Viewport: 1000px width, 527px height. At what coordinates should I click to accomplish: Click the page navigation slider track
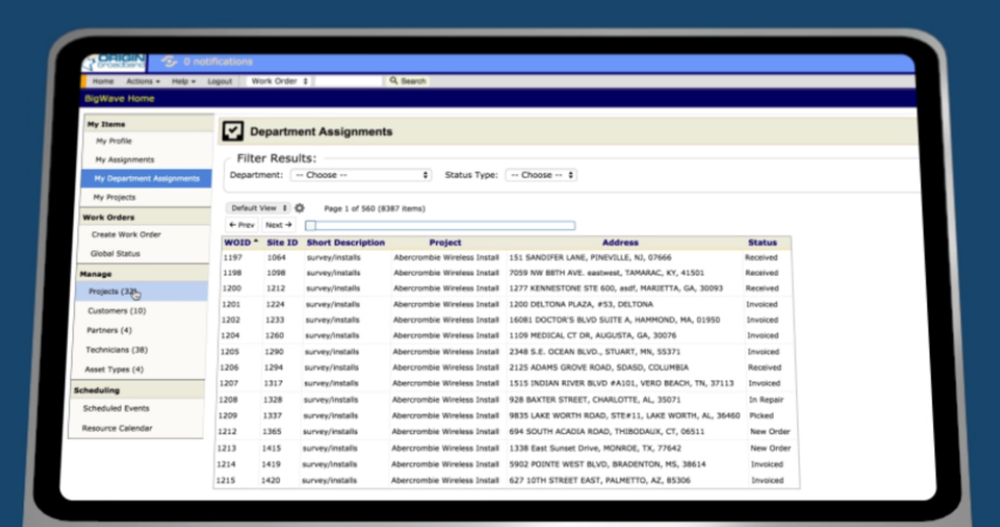(440, 226)
